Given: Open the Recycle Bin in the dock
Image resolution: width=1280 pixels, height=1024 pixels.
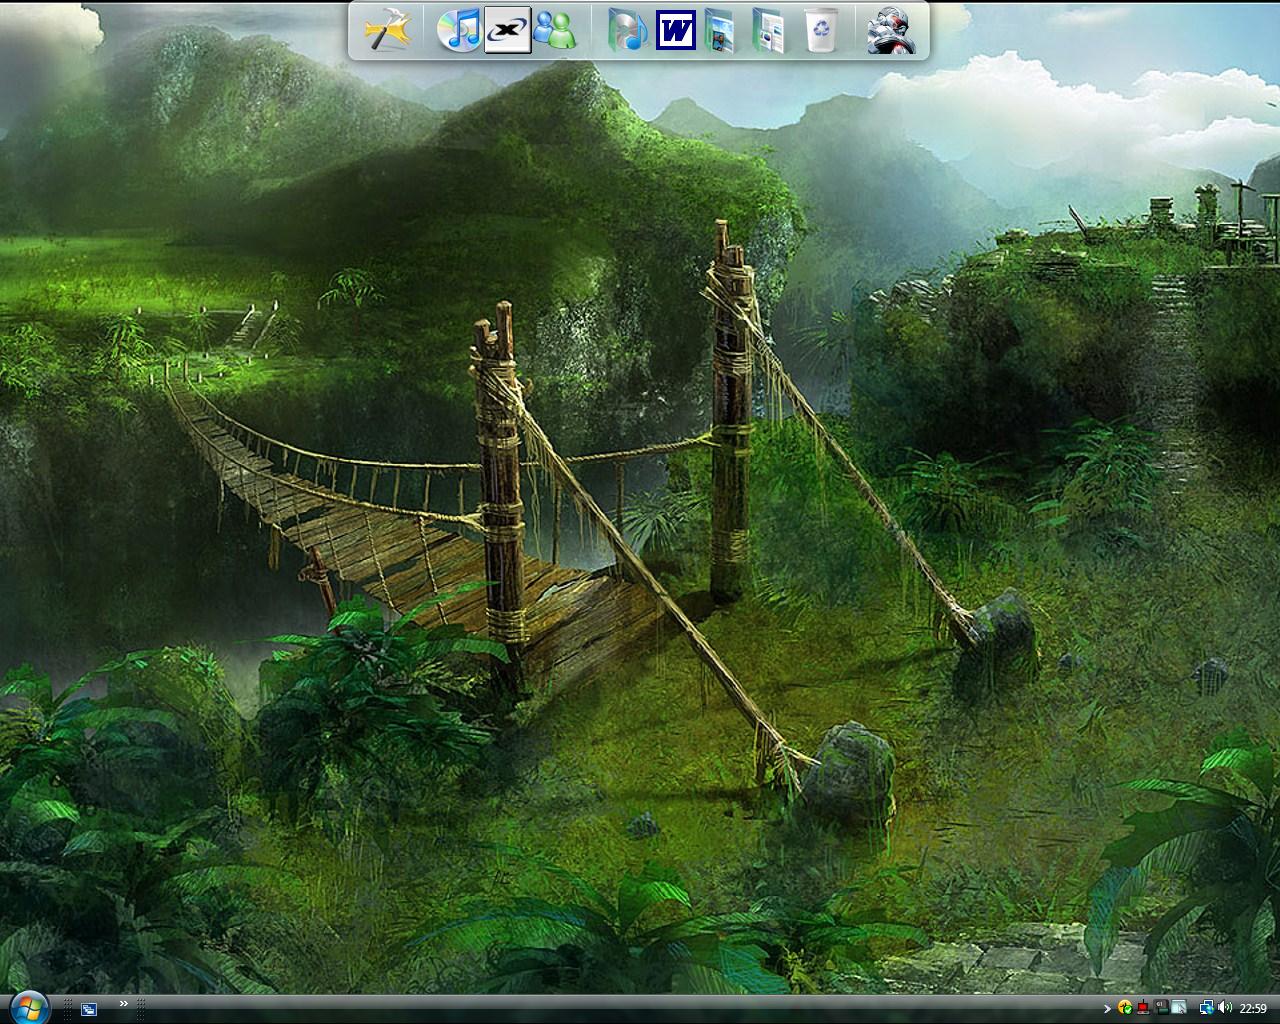Looking at the screenshot, I should tap(820, 30).
